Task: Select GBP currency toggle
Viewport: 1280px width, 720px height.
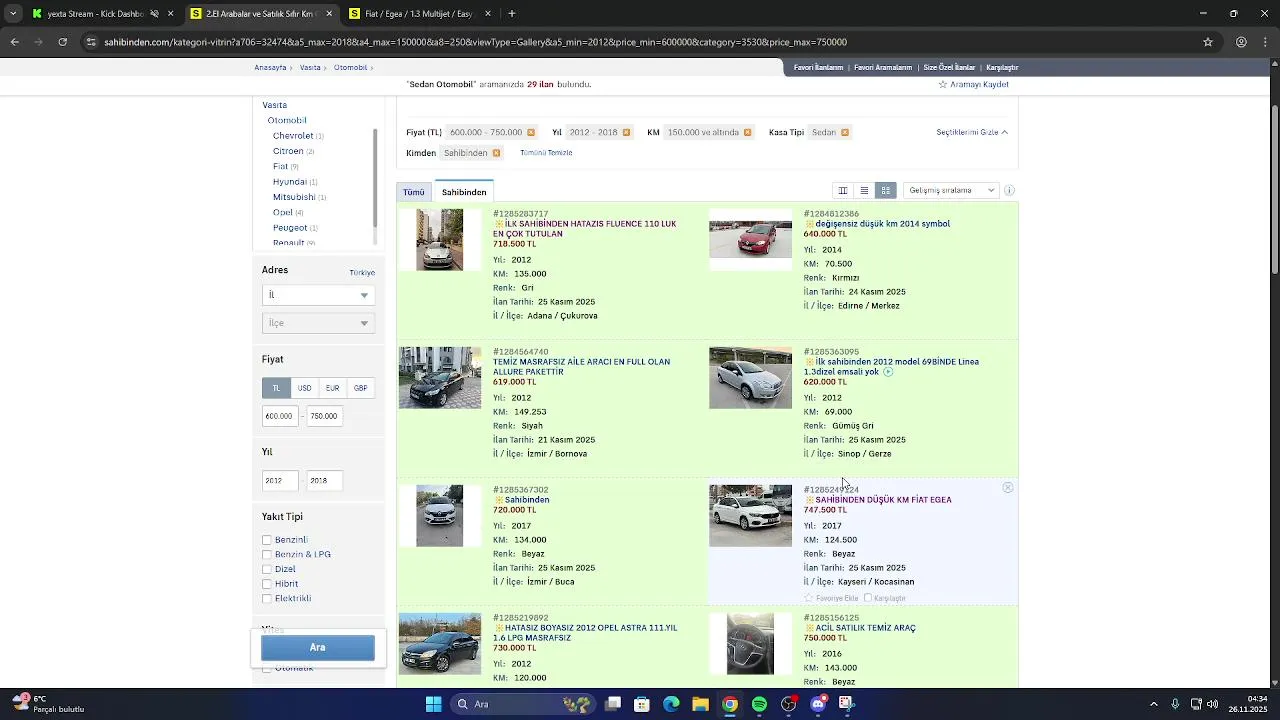Action: 360,388
